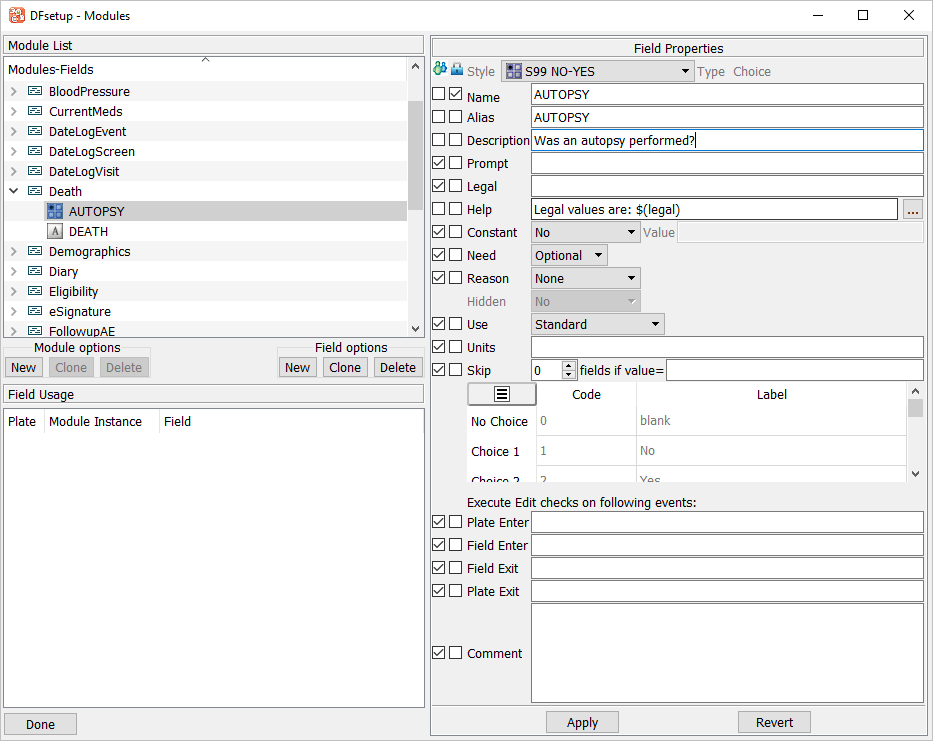Uncheck the first Plate Enter checkbox
The height and width of the screenshot is (741, 933).
tap(439, 522)
